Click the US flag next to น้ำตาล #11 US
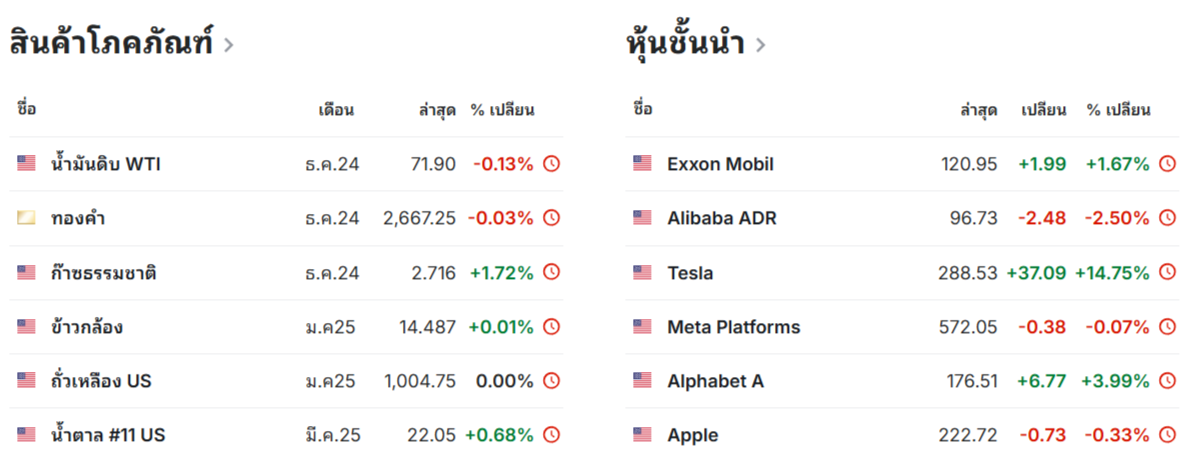The width and height of the screenshot is (1193, 456). pyautogui.click(x=26, y=435)
